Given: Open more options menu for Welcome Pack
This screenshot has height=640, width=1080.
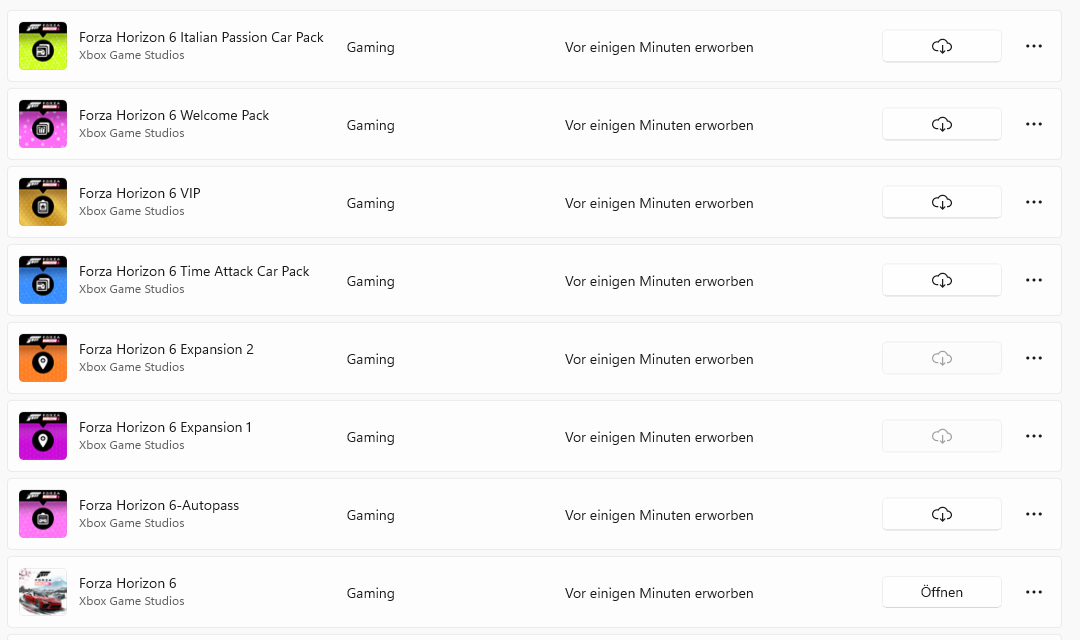Looking at the screenshot, I should pyautogui.click(x=1034, y=124).
